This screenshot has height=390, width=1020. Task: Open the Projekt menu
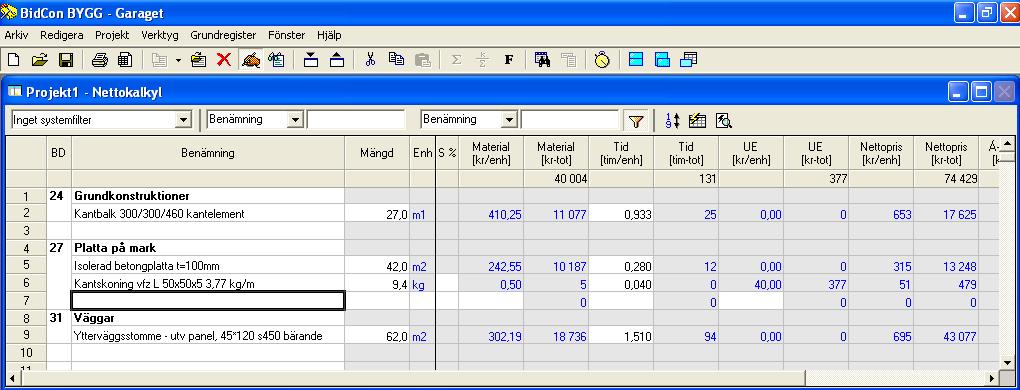click(112, 35)
